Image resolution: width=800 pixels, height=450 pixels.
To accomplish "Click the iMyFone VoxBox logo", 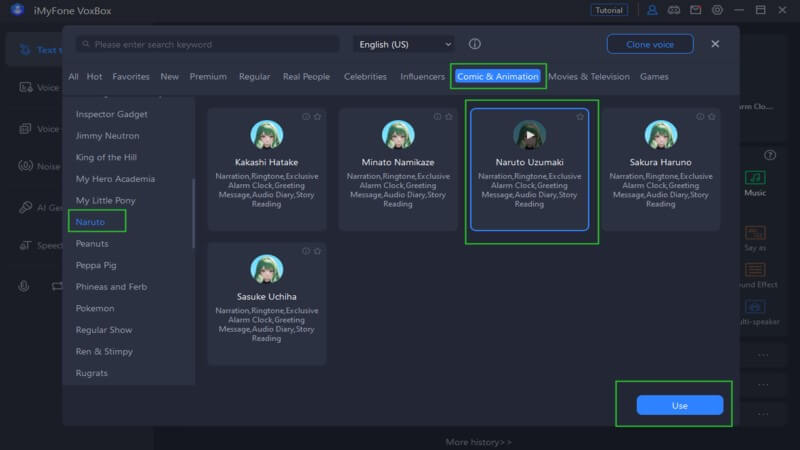I will [17, 10].
